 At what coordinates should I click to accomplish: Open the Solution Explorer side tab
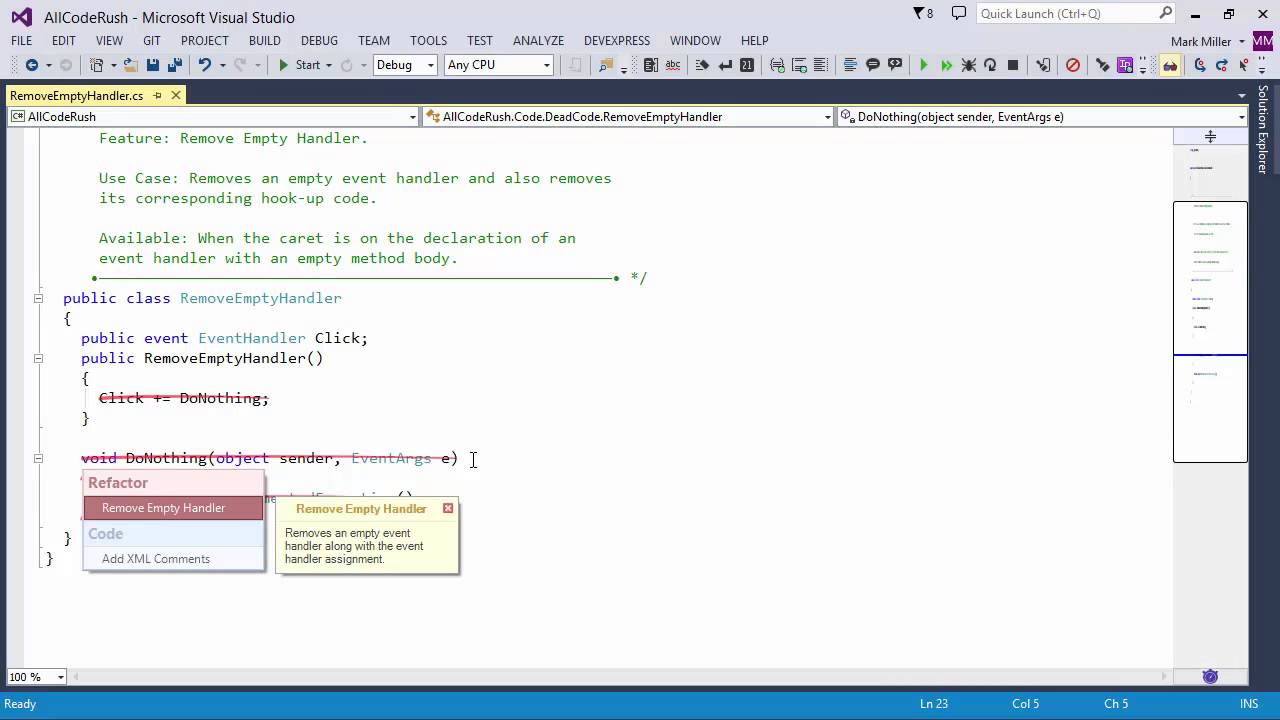coord(1263,130)
